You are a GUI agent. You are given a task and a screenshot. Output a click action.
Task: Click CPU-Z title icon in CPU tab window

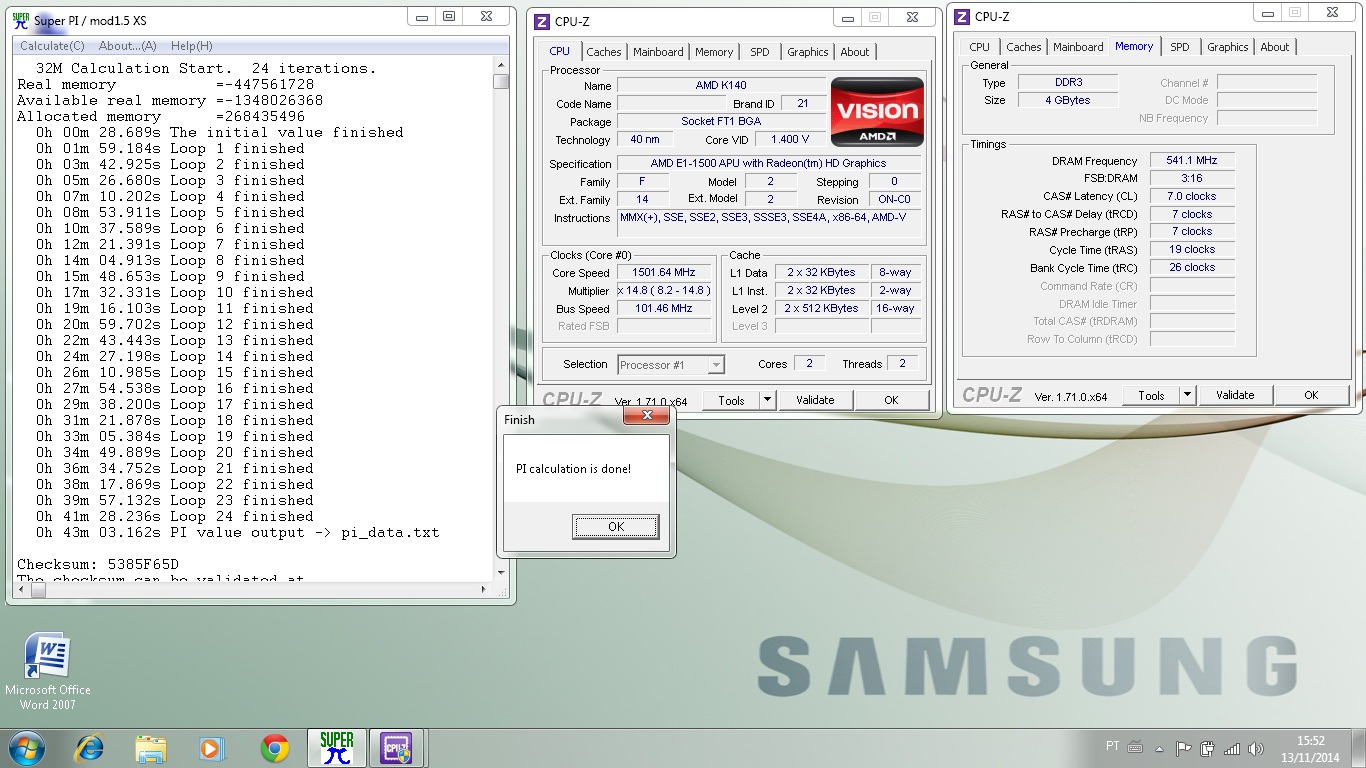coord(542,22)
